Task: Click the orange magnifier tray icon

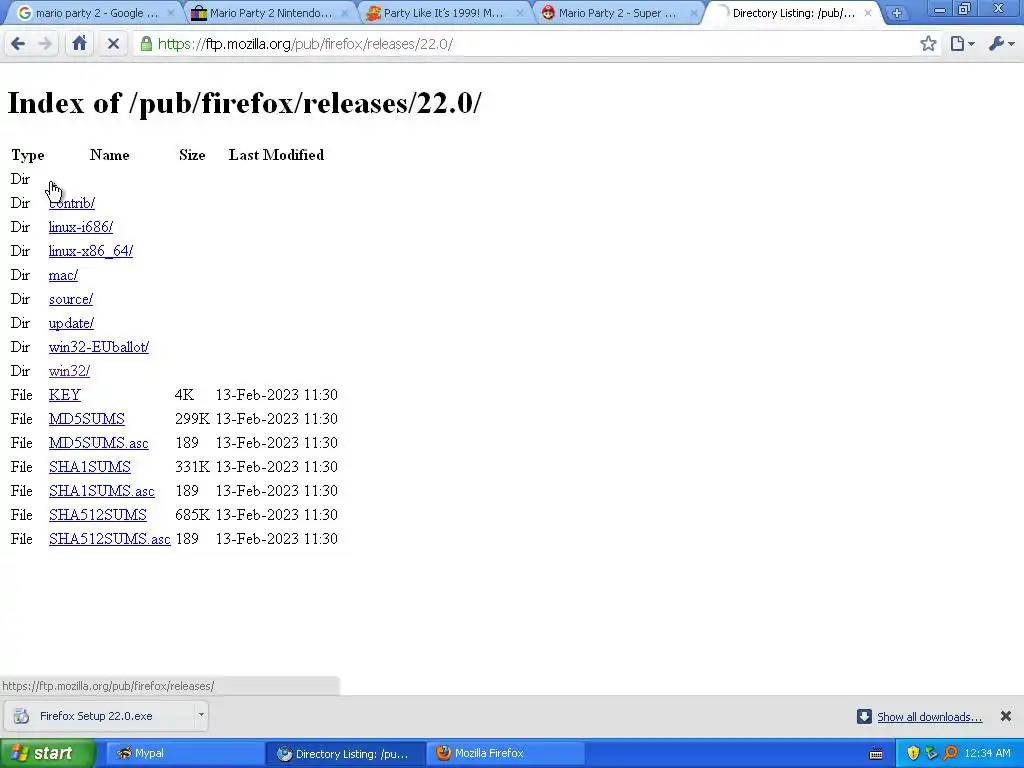Action: point(950,754)
